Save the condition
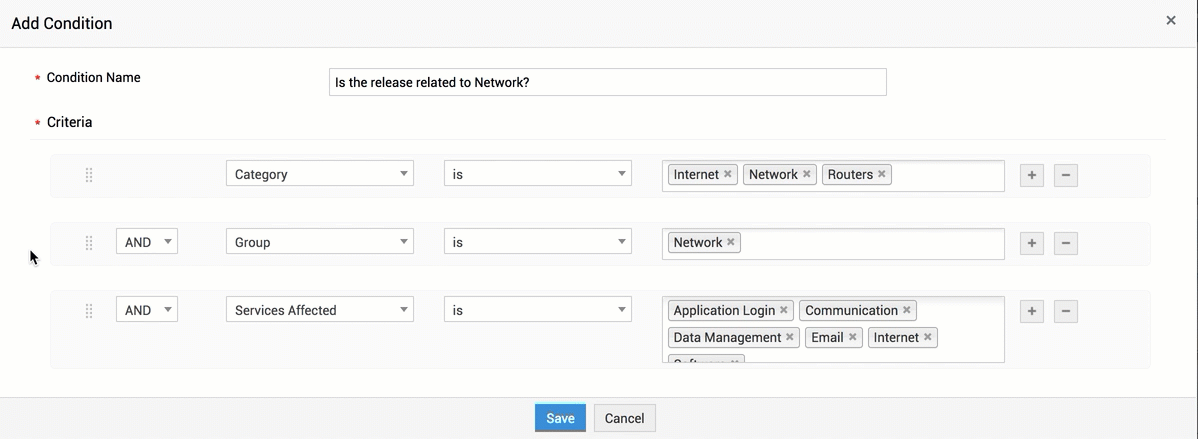Image resolution: width=1198 pixels, height=439 pixels. tap(560, 418)
